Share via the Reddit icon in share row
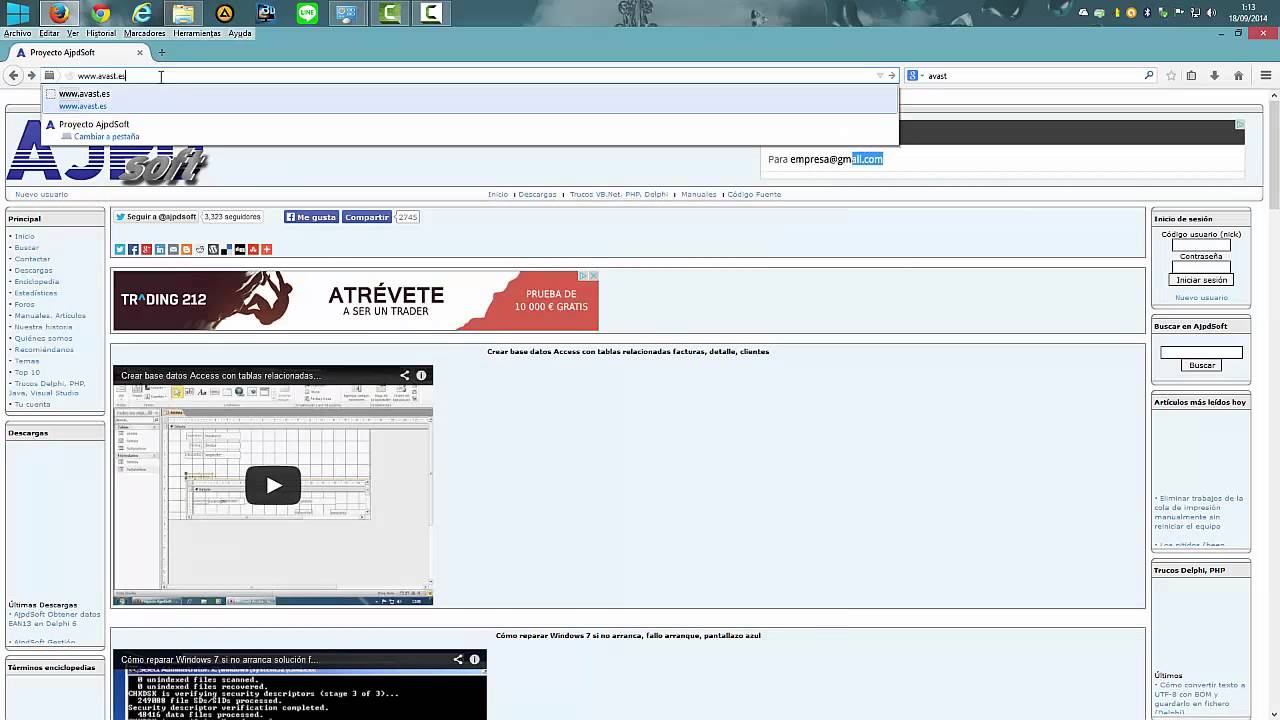This screenshot has width=1280, height=720. coord(200,249)
